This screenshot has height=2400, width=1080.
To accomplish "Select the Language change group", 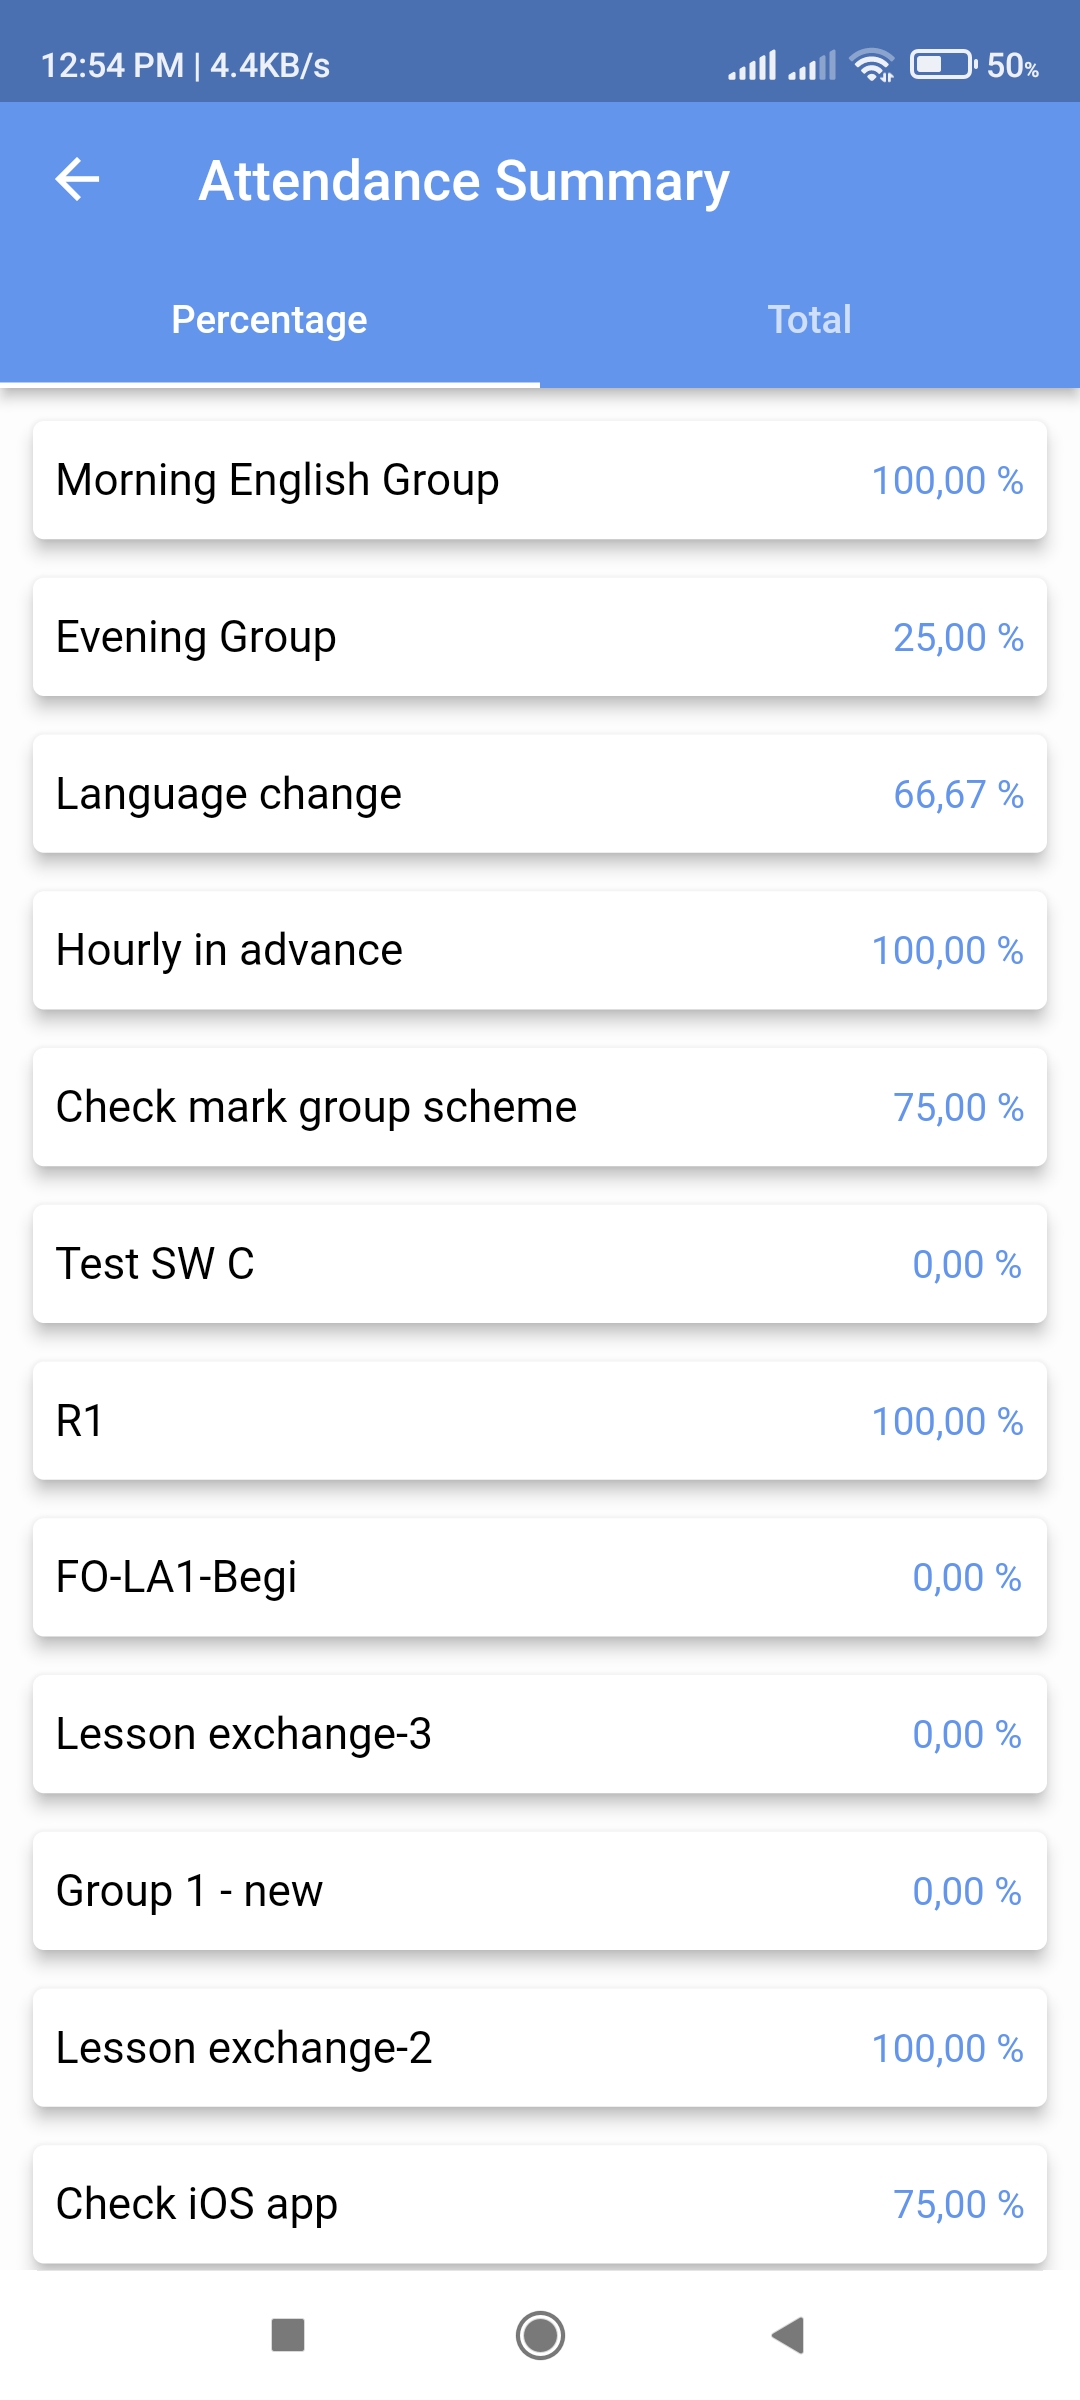I will point(540,794).
